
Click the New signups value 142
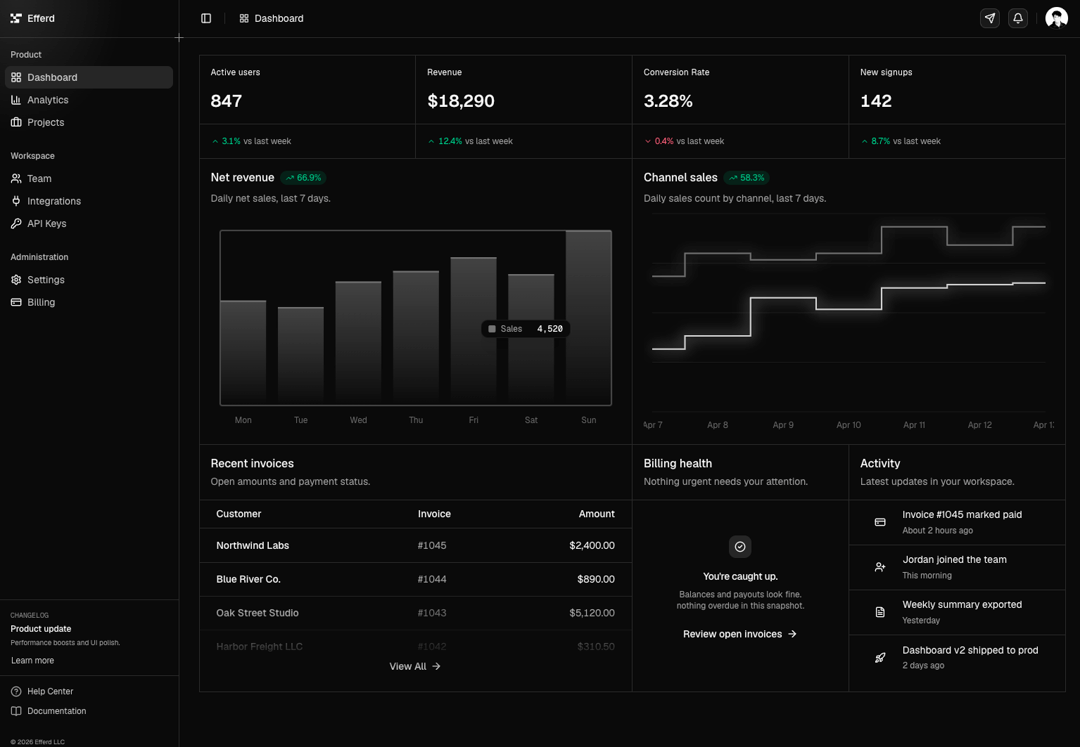[876, 101]
